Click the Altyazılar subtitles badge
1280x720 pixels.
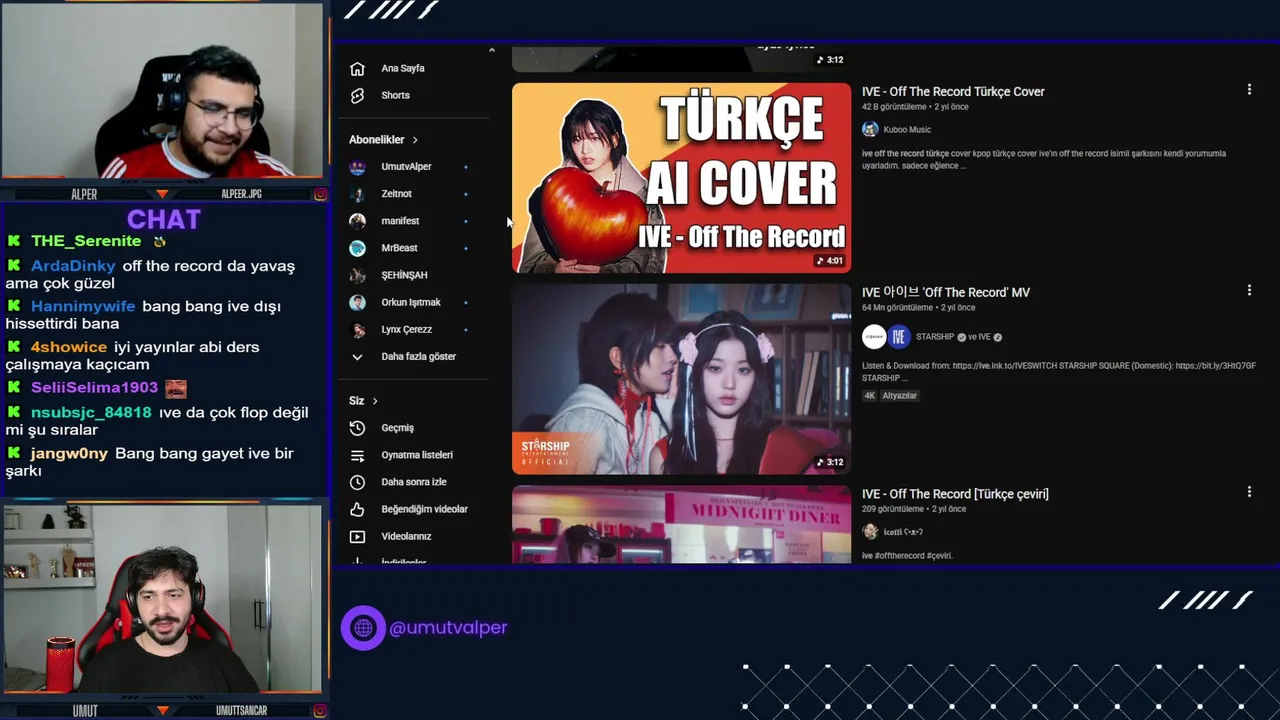(x=899, y=396)
